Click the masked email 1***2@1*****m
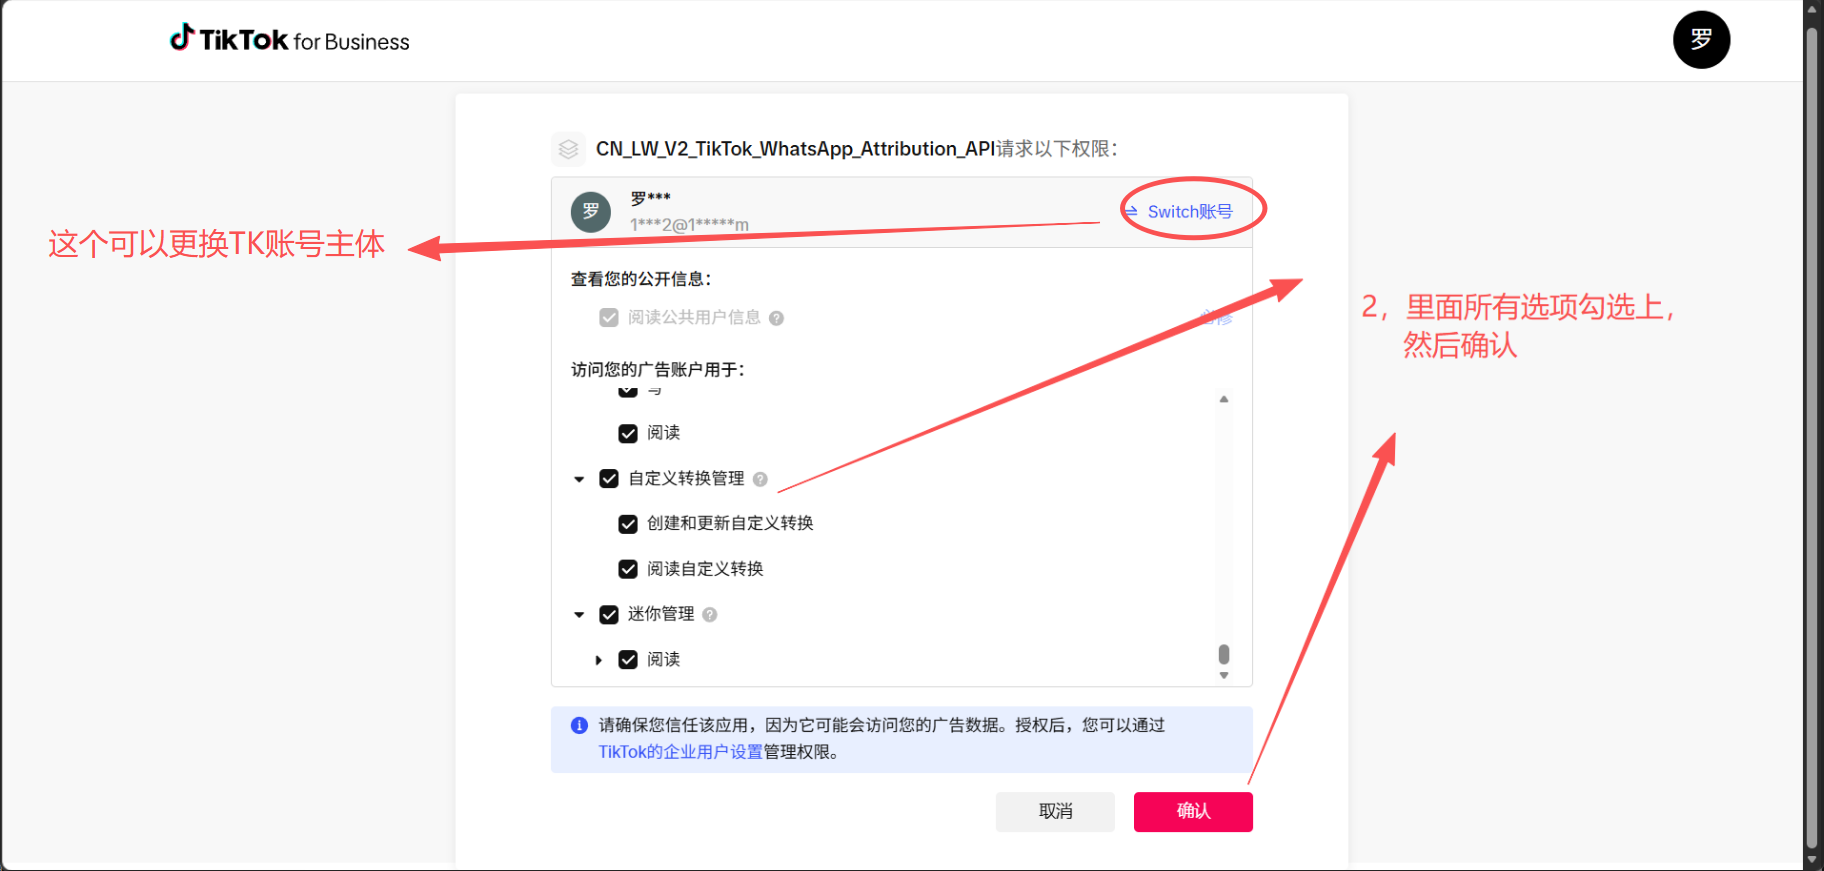This screenshot has width=1824, height=871. 689,225
